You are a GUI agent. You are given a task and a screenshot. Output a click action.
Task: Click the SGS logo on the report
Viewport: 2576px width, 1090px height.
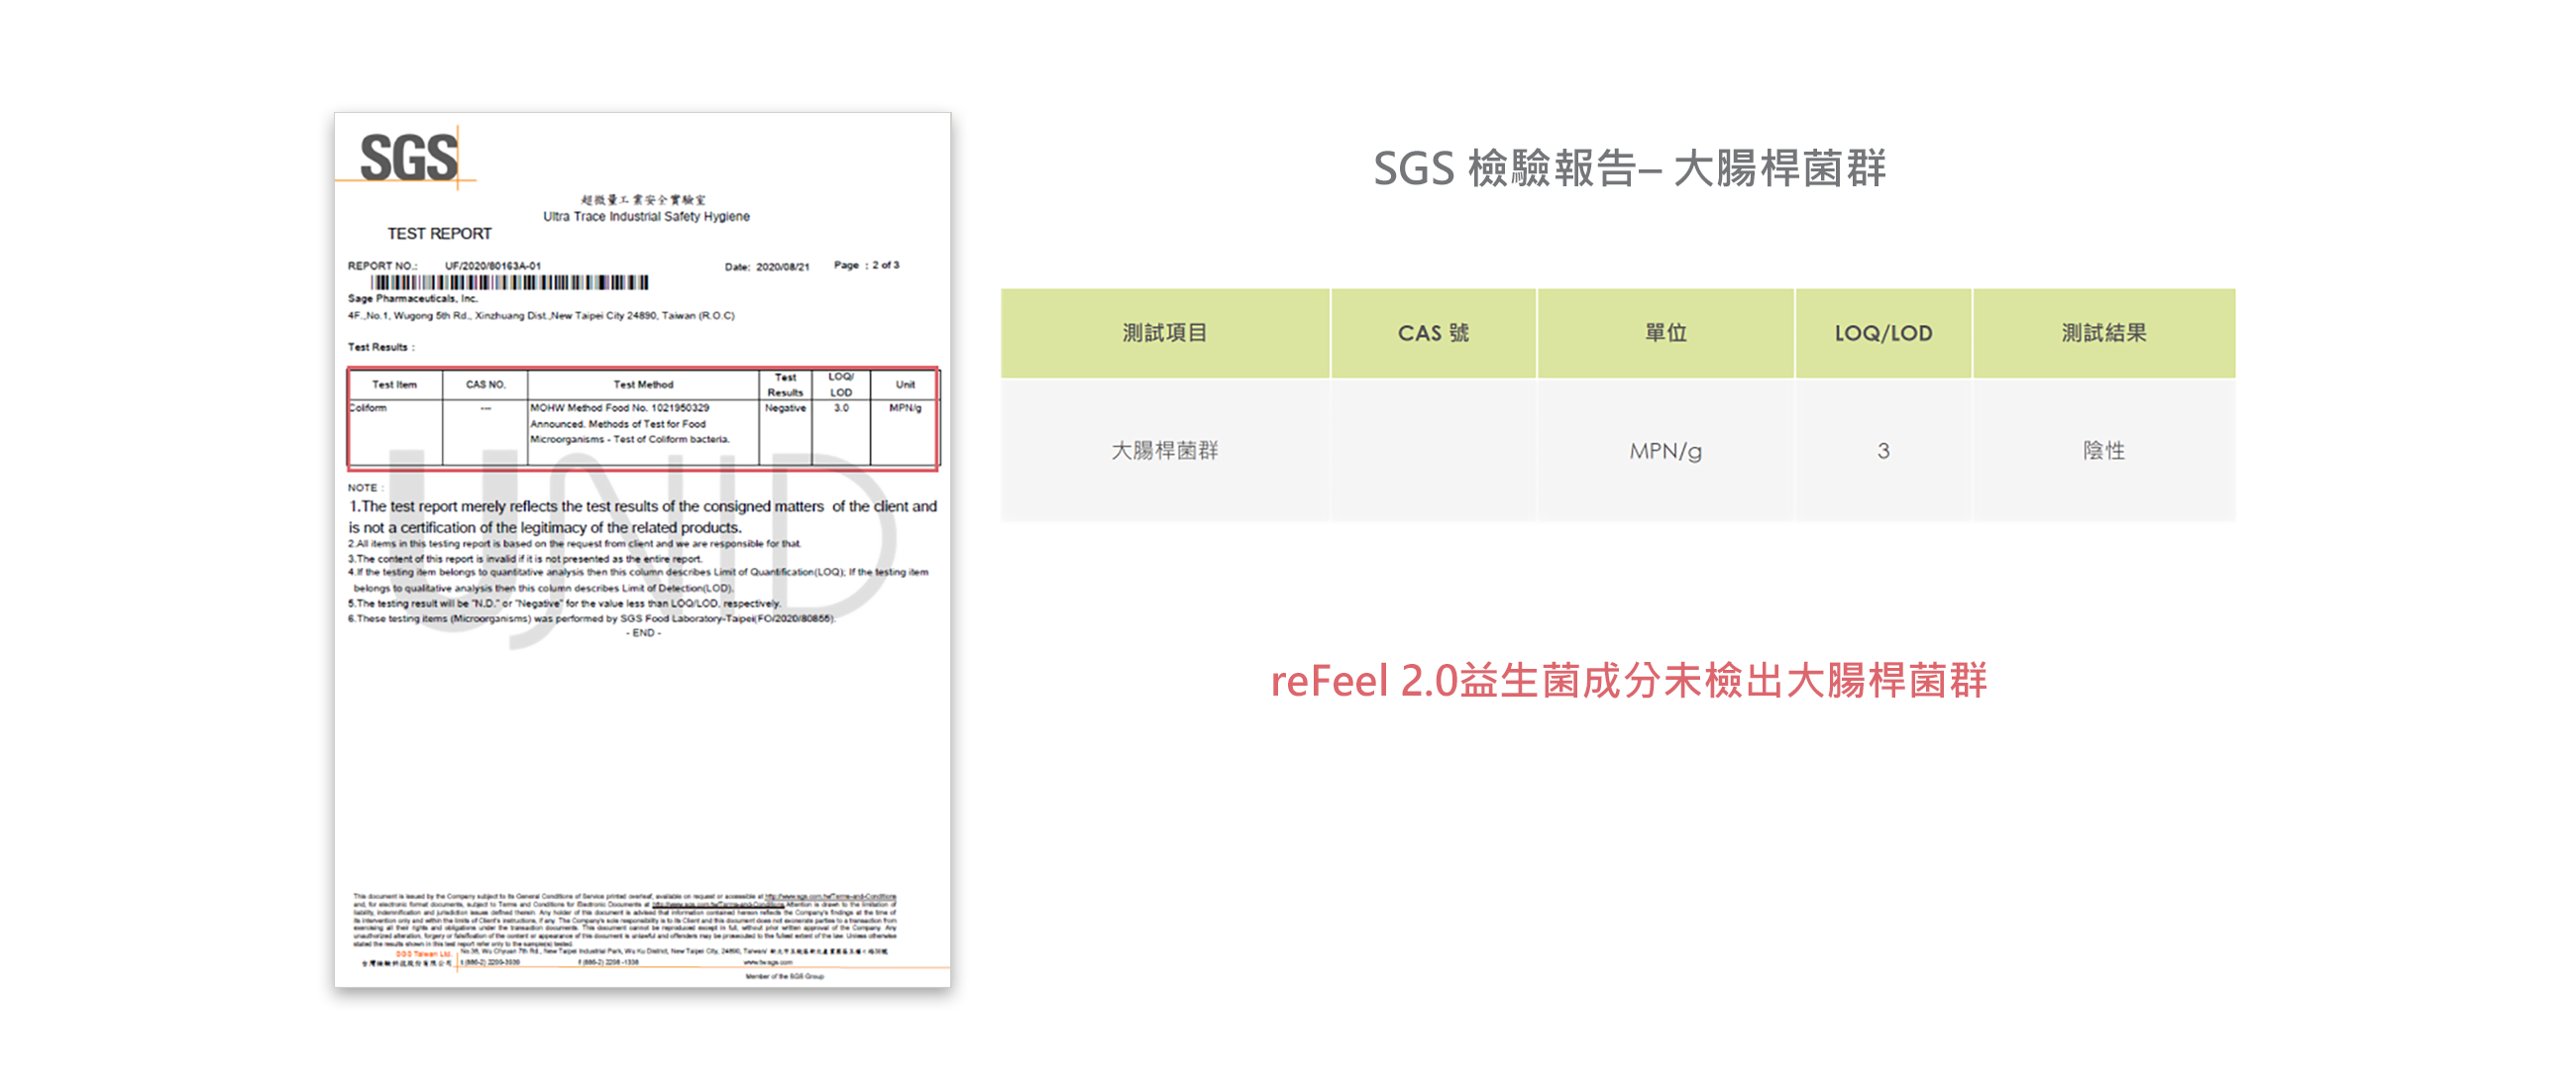[407, 158]
